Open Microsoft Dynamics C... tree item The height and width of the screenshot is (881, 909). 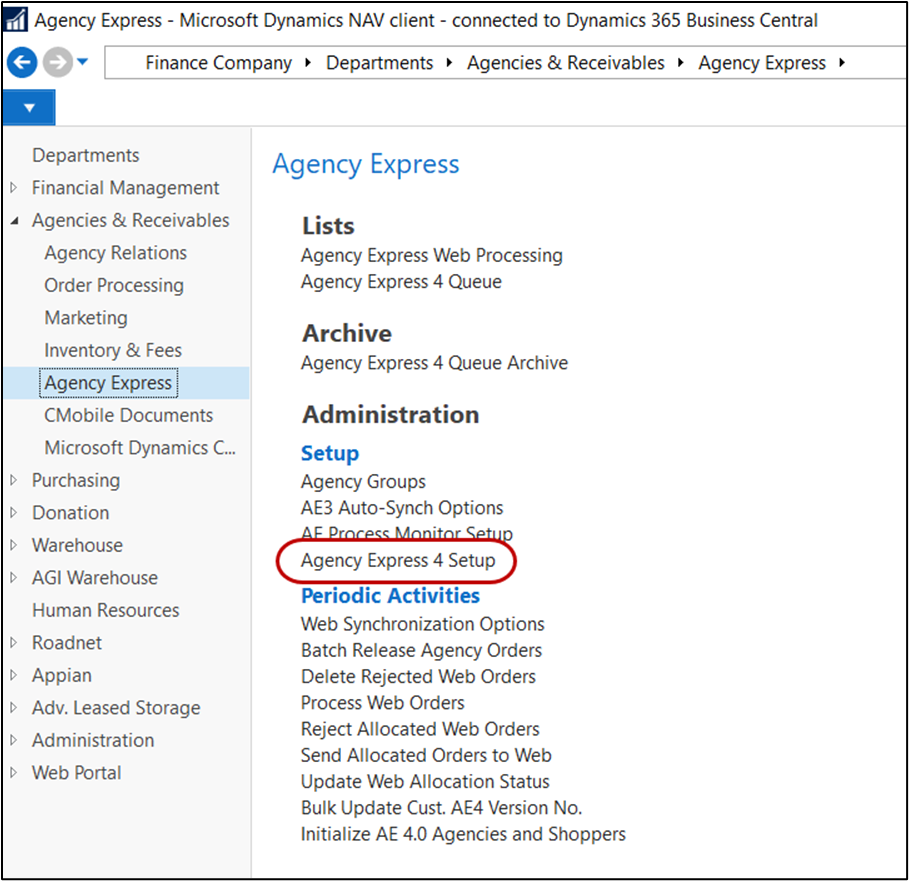140,447
